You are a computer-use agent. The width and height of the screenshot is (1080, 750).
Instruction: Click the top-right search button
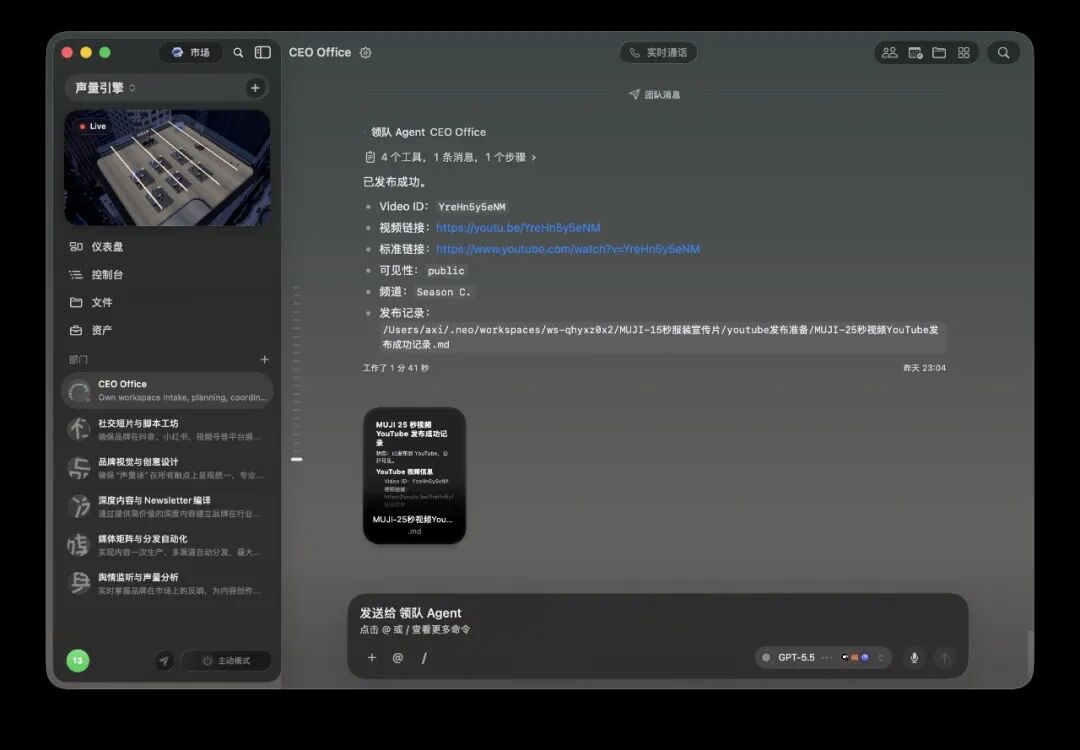point(1004,52)
